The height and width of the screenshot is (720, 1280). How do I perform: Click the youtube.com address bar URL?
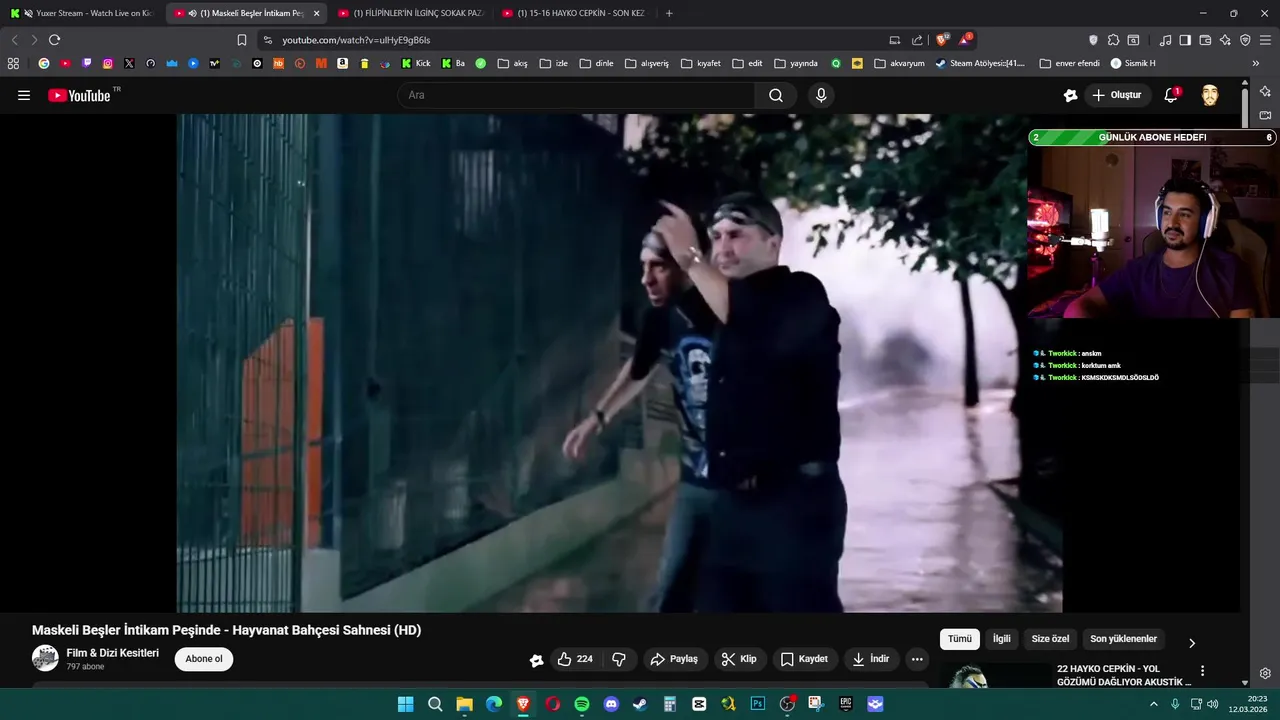coord(355,40)
